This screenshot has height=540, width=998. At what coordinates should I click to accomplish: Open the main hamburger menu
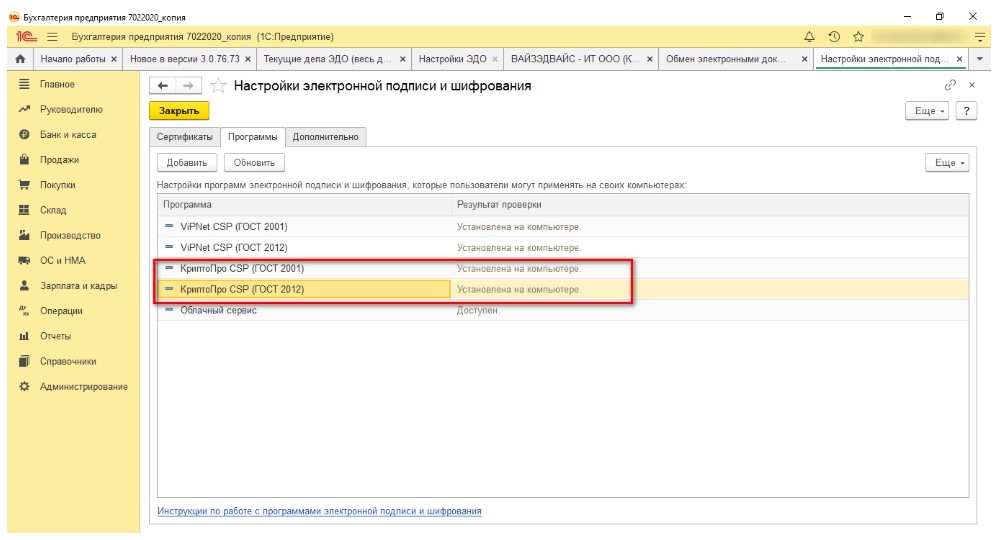(52, 37)
